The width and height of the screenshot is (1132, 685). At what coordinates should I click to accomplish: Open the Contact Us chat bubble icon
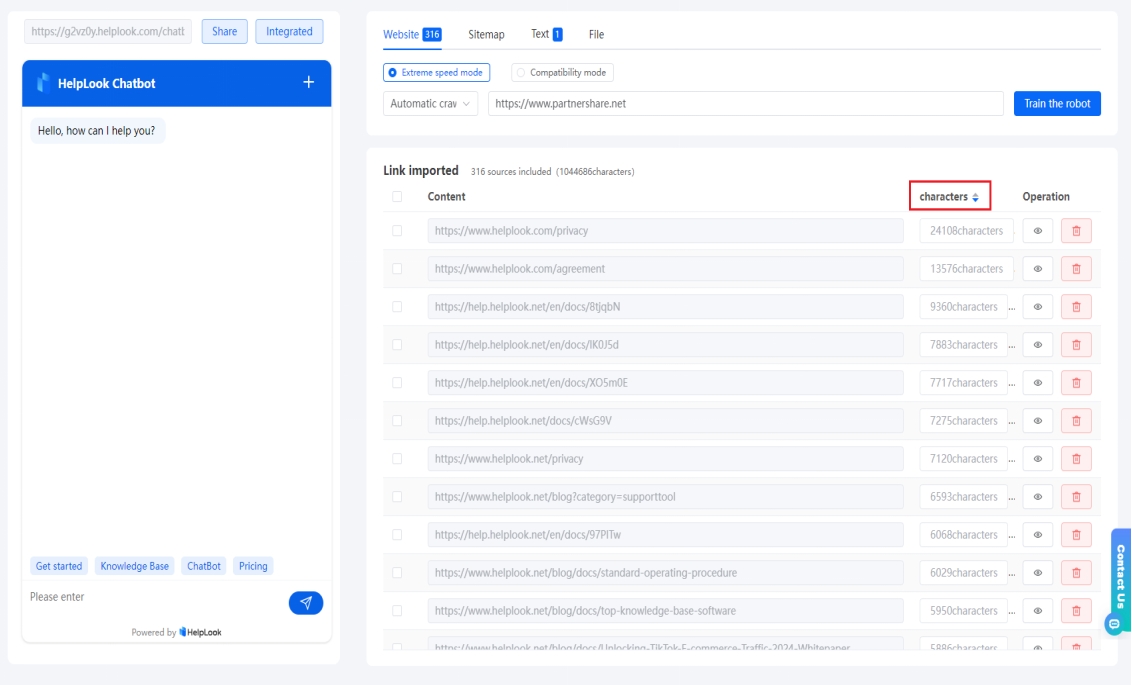tap(1114, 623)
